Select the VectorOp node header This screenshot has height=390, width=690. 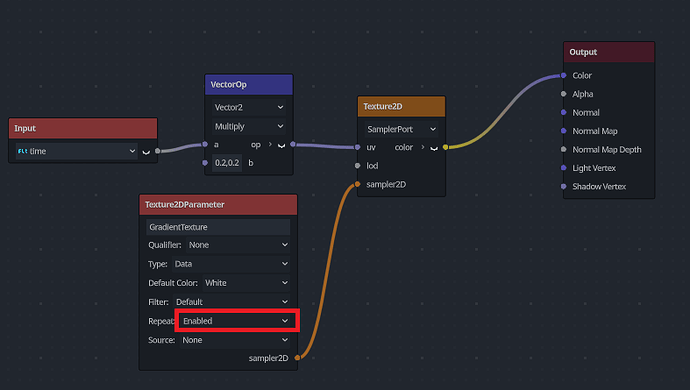pos(249,85)
